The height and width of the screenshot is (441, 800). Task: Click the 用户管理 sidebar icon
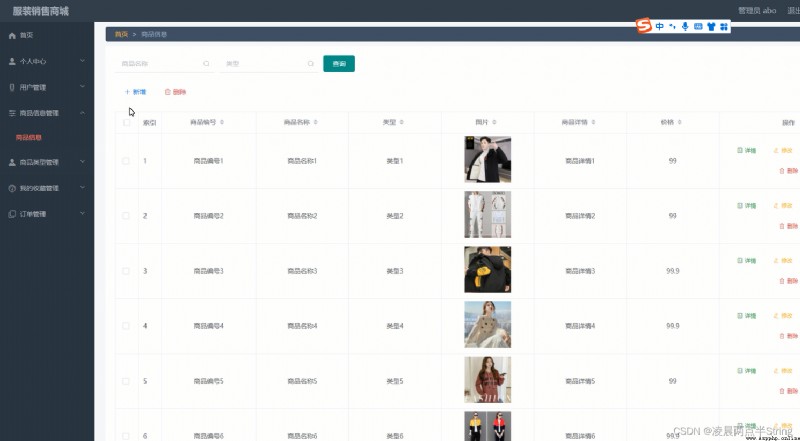12,87
